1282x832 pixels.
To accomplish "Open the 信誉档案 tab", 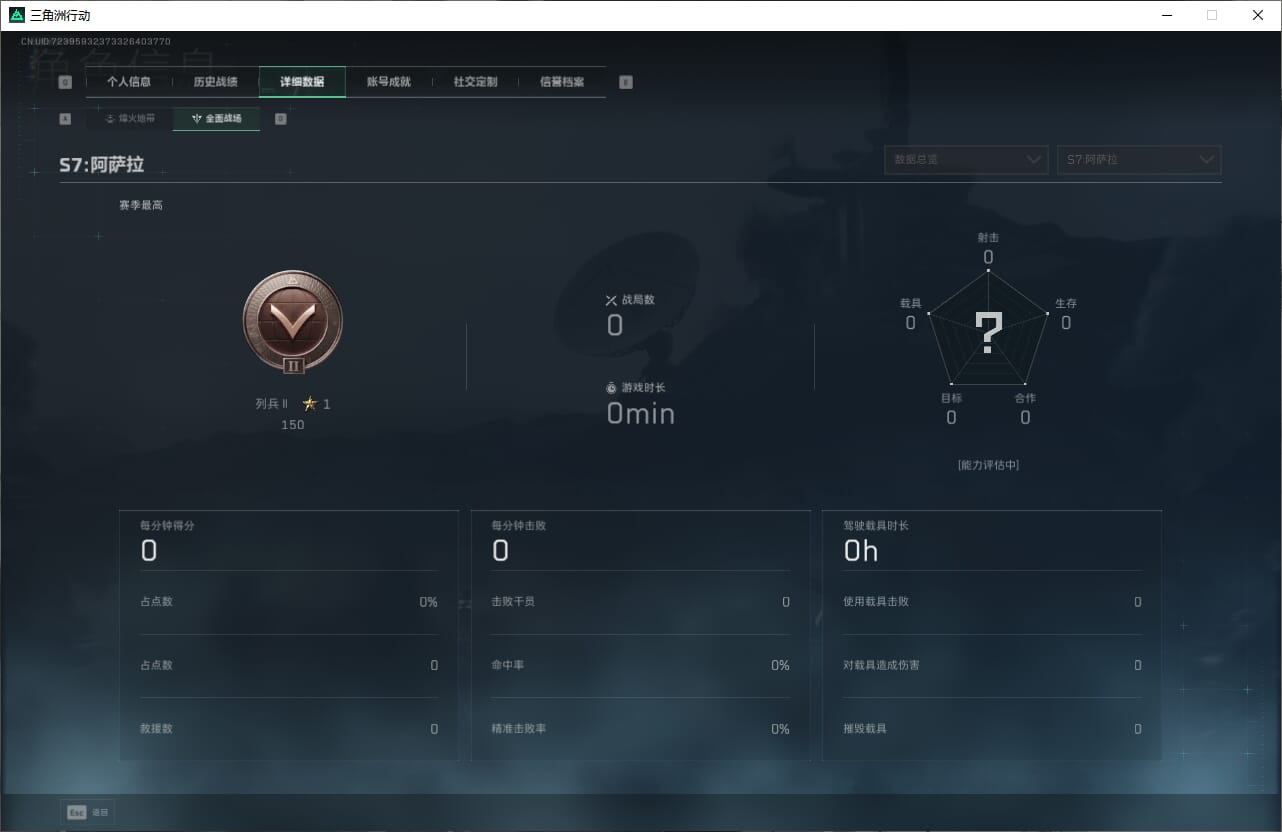I will click(x=562, y=82).
